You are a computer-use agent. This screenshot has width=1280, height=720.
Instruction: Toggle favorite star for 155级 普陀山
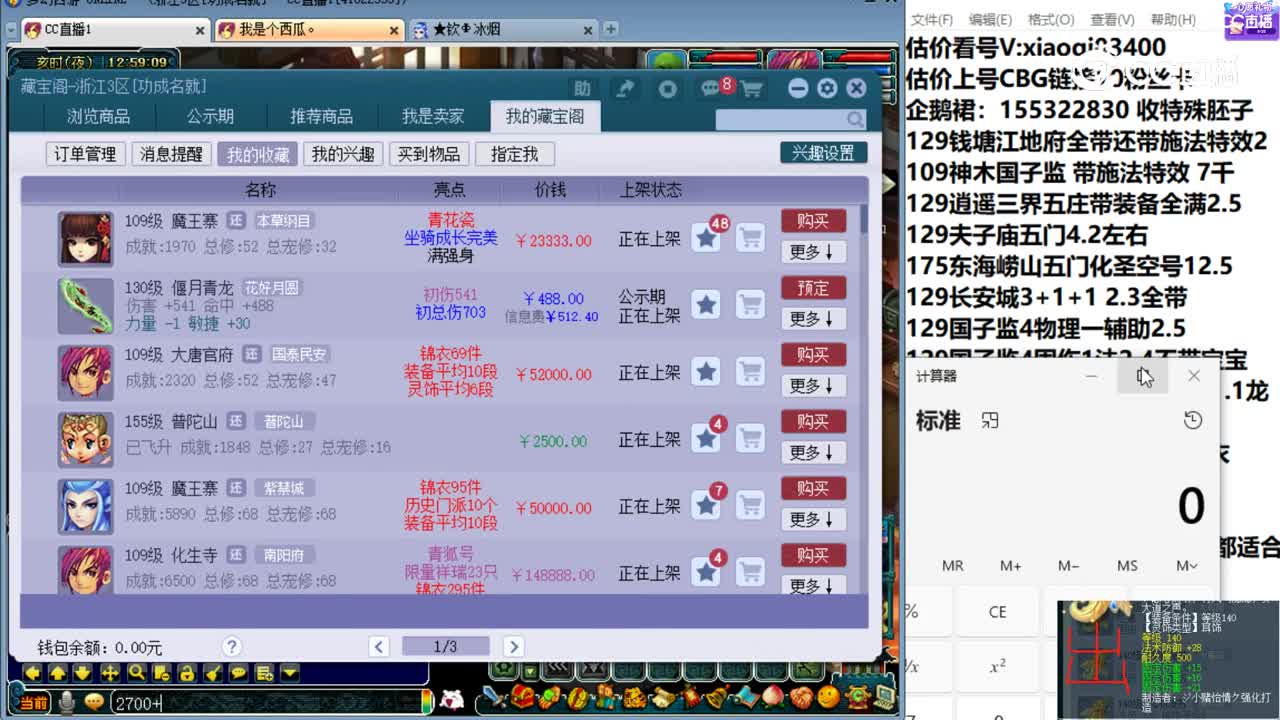(706, 438)
